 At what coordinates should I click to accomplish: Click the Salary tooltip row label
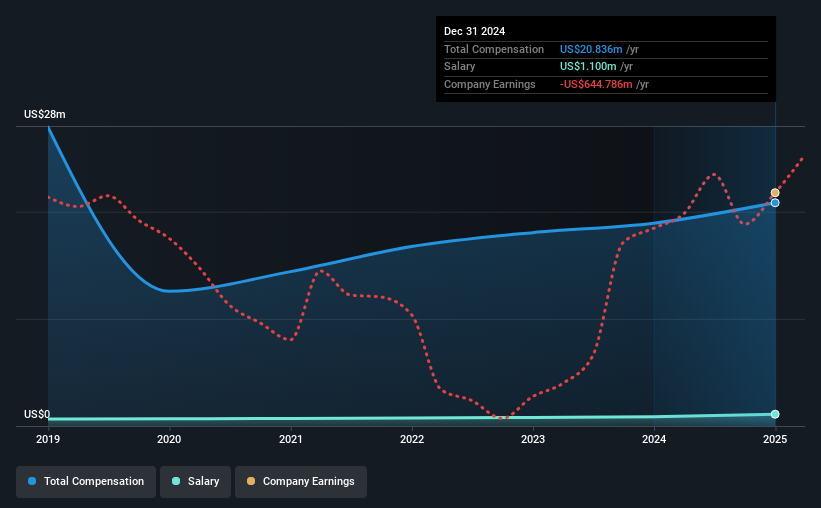[460, 67]
